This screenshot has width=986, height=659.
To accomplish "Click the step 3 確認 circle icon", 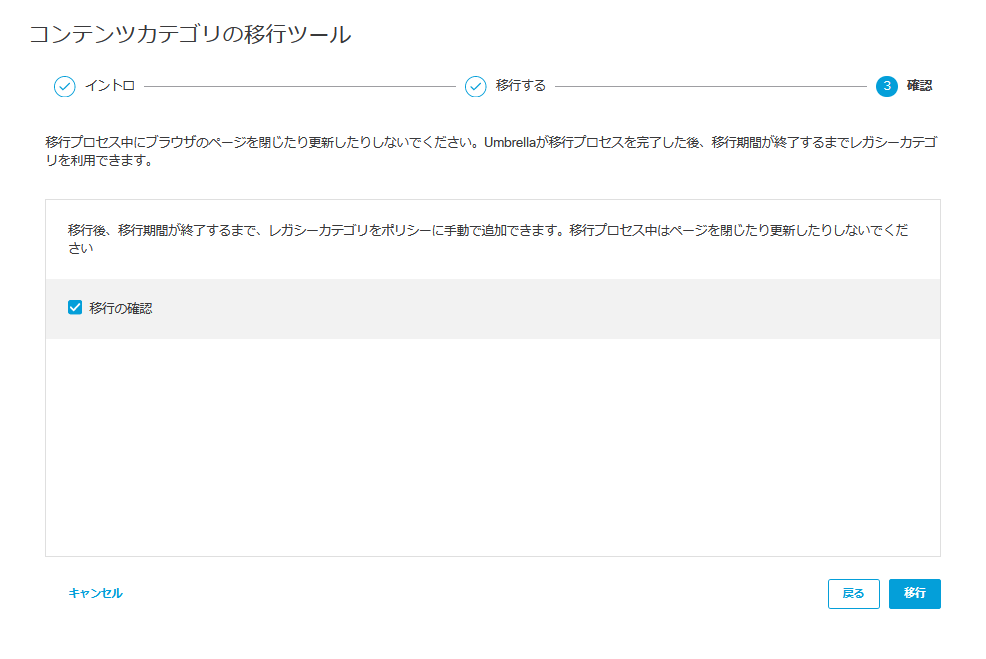I will [x=887, y=86].
